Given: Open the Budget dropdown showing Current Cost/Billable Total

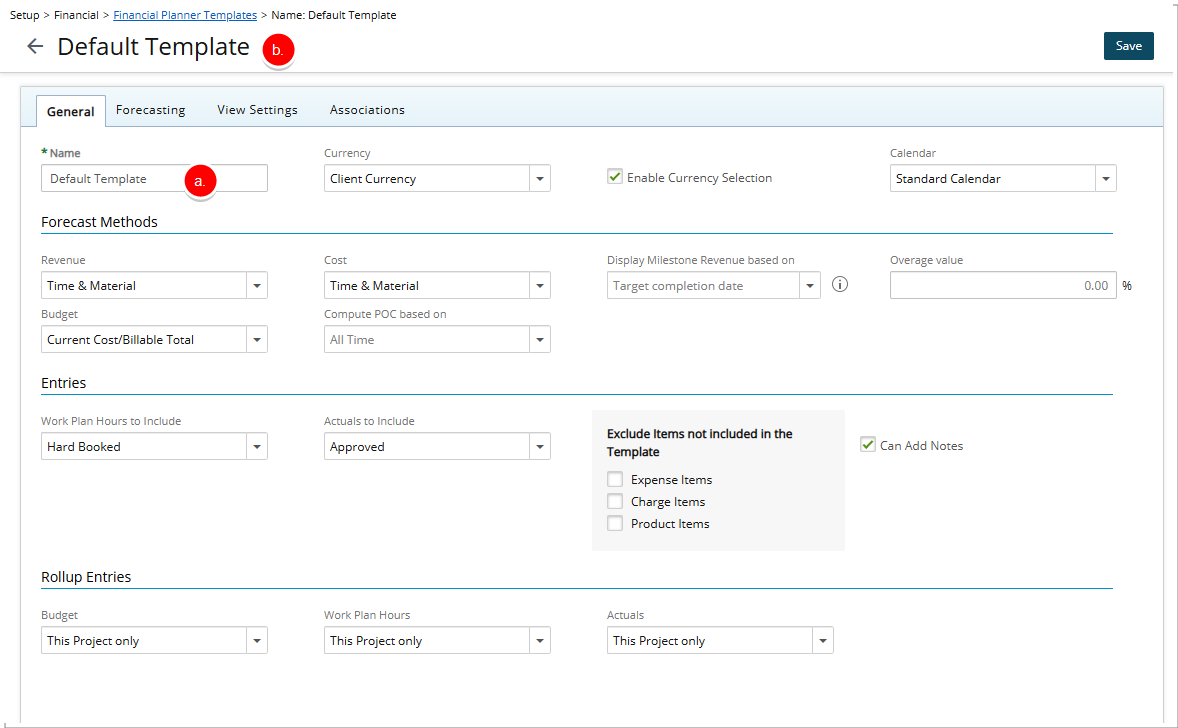Looking at the screenshot, I should pyautogui.click(x=257, y=339).
